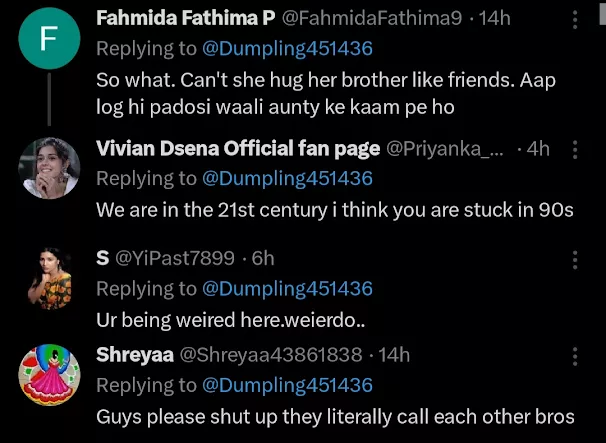Click the avatar of user S
Viewport: 606px width, 443px height.
coord(50,277)
